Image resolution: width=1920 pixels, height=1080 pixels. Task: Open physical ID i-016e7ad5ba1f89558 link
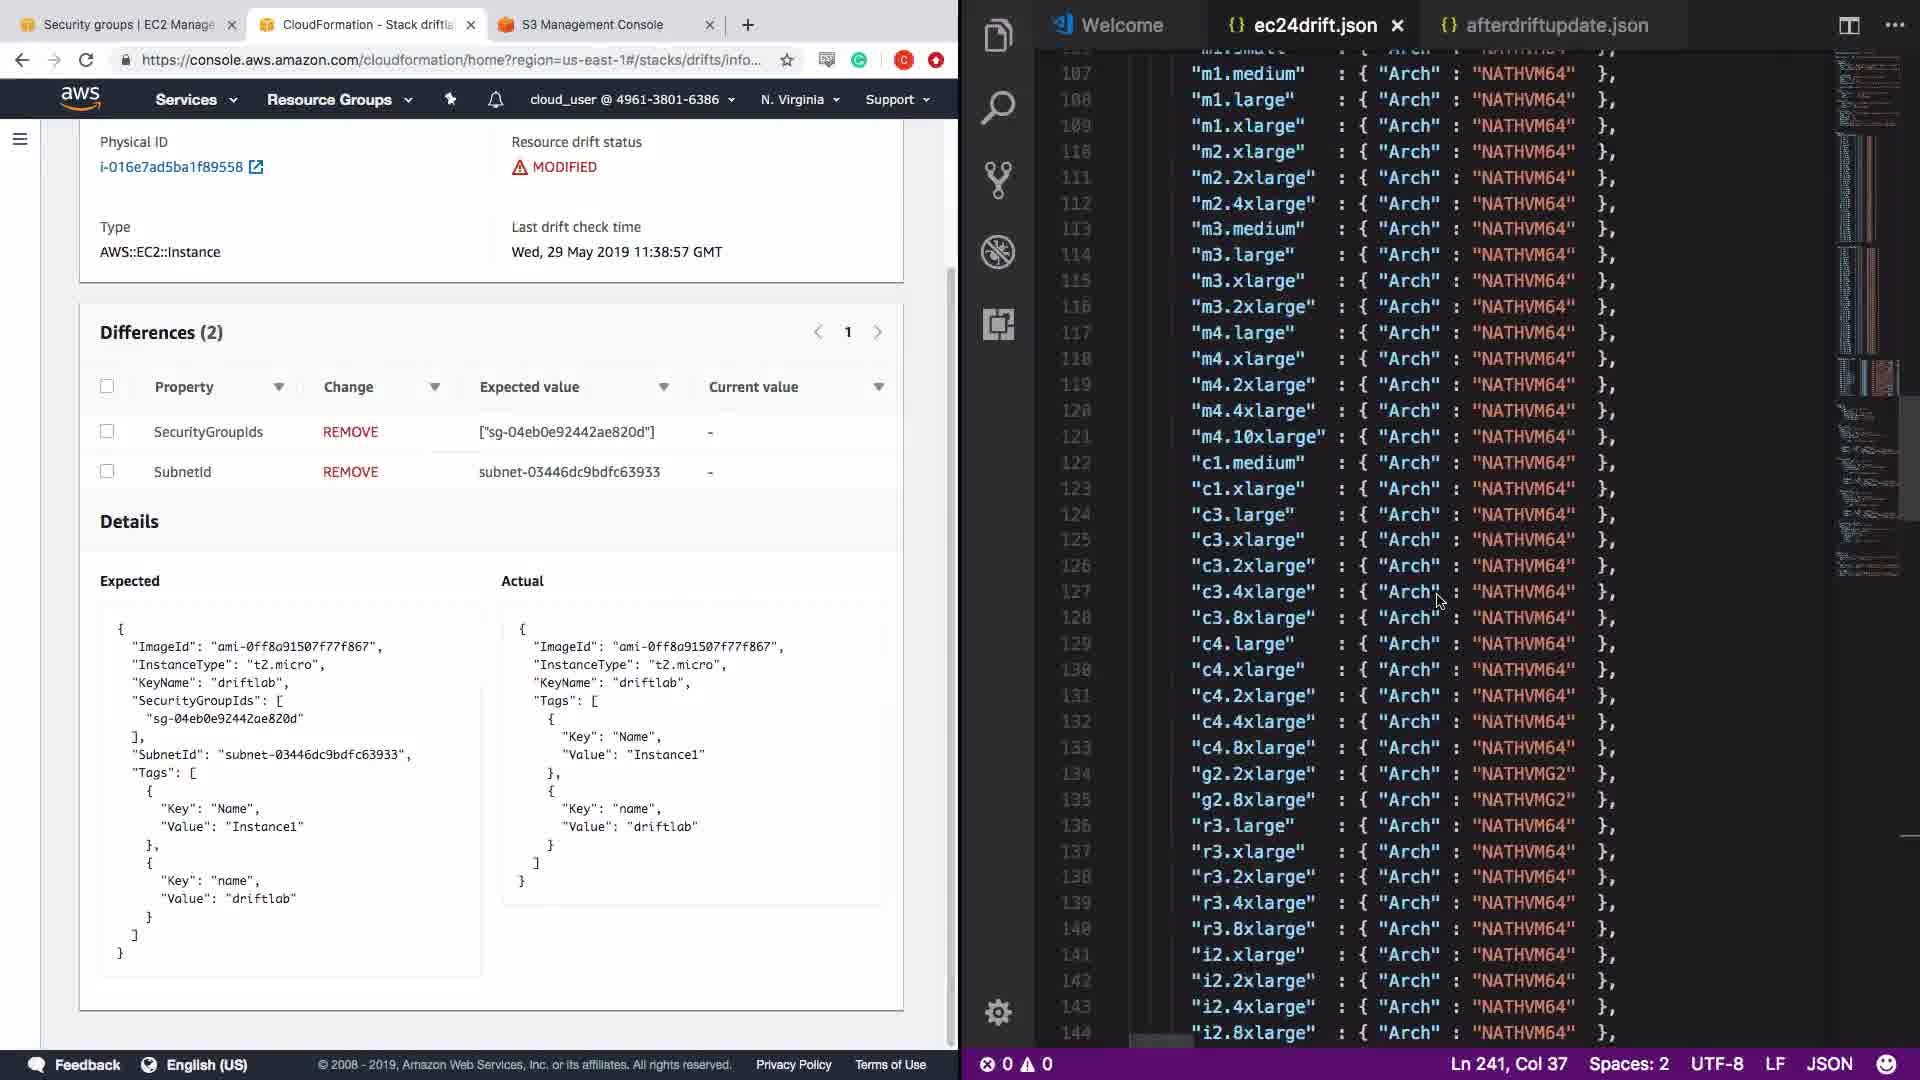171,167
